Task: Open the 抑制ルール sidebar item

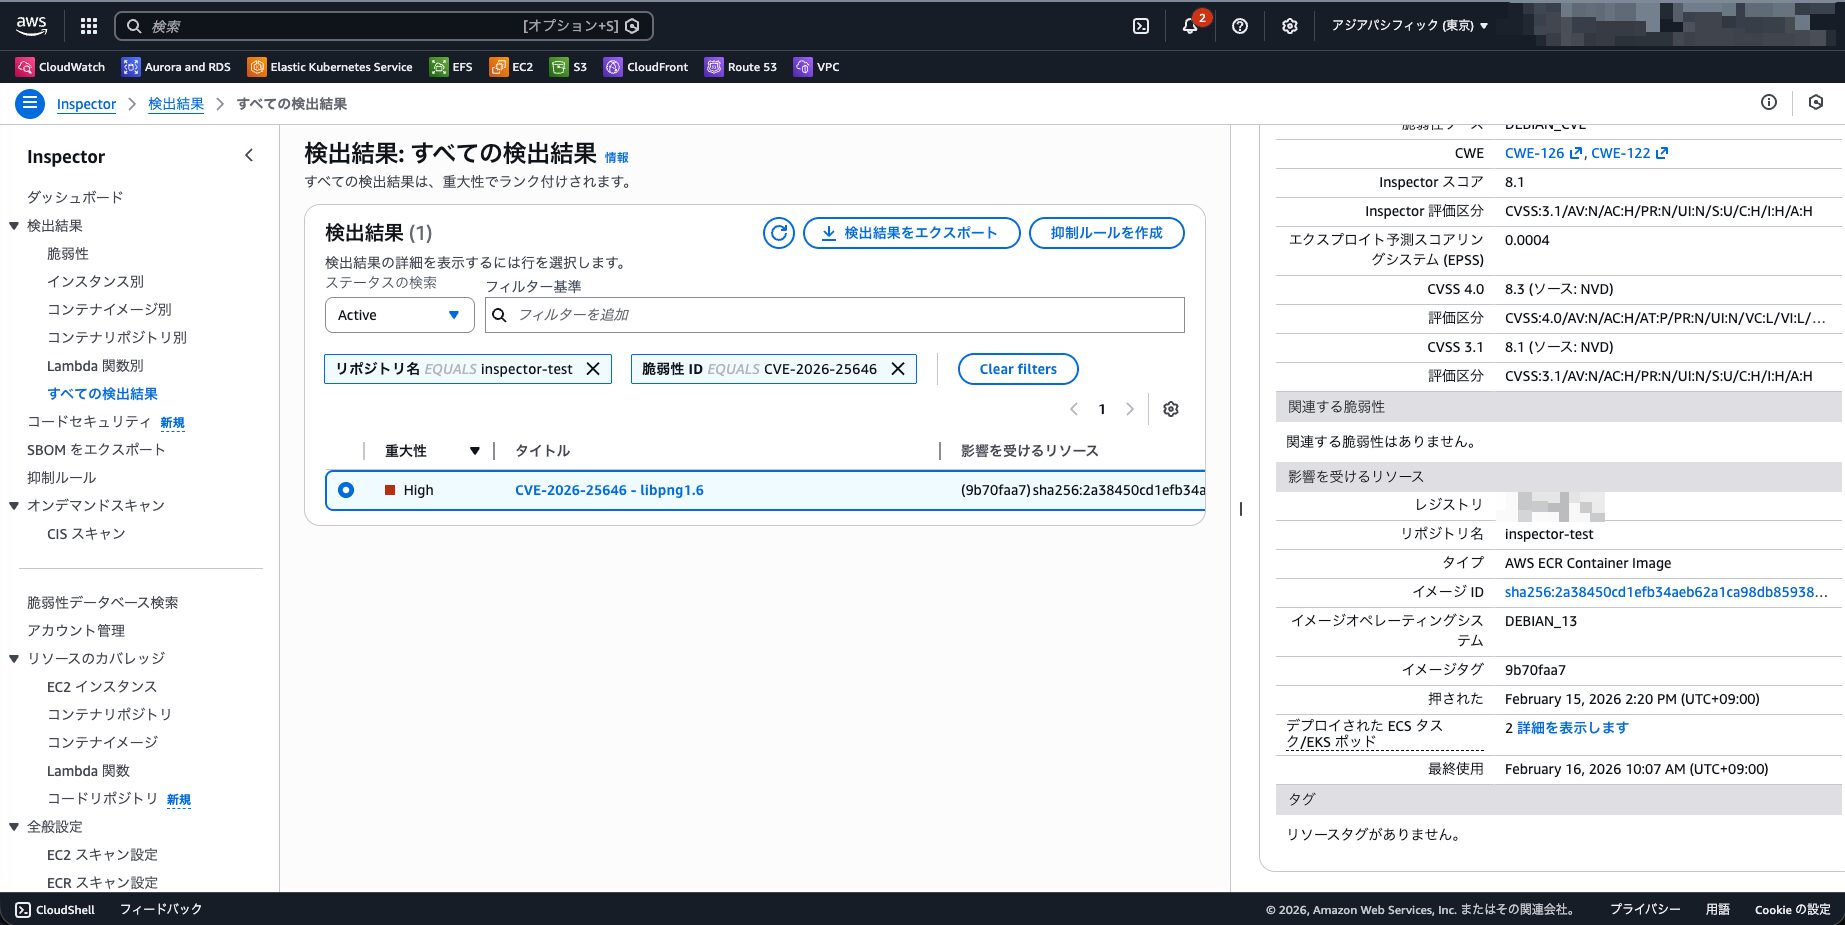Action: pyautogui.click(x=62, y=478)
